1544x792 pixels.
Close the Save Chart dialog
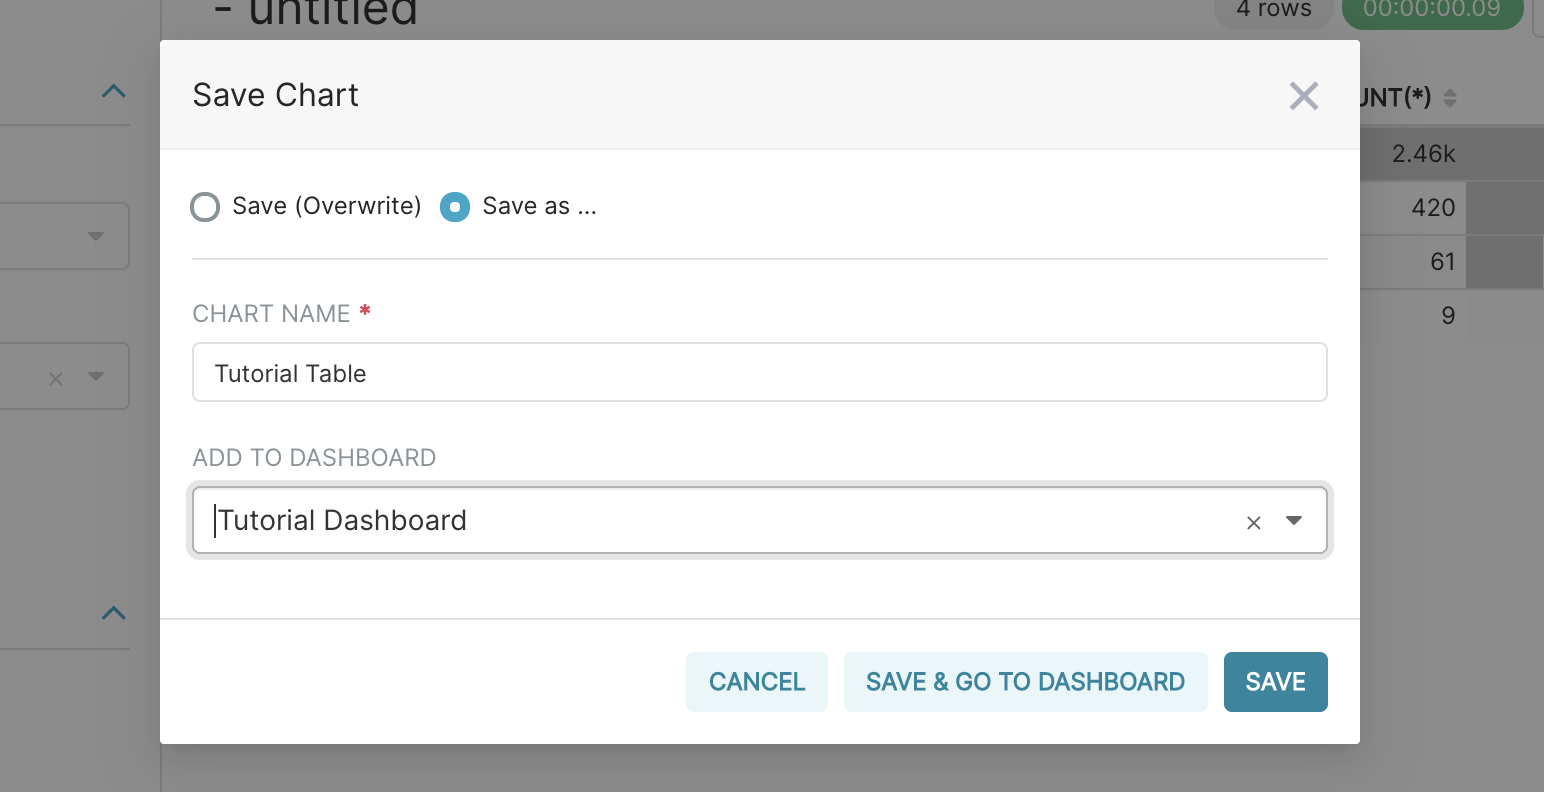click(x=1303, y=96)
